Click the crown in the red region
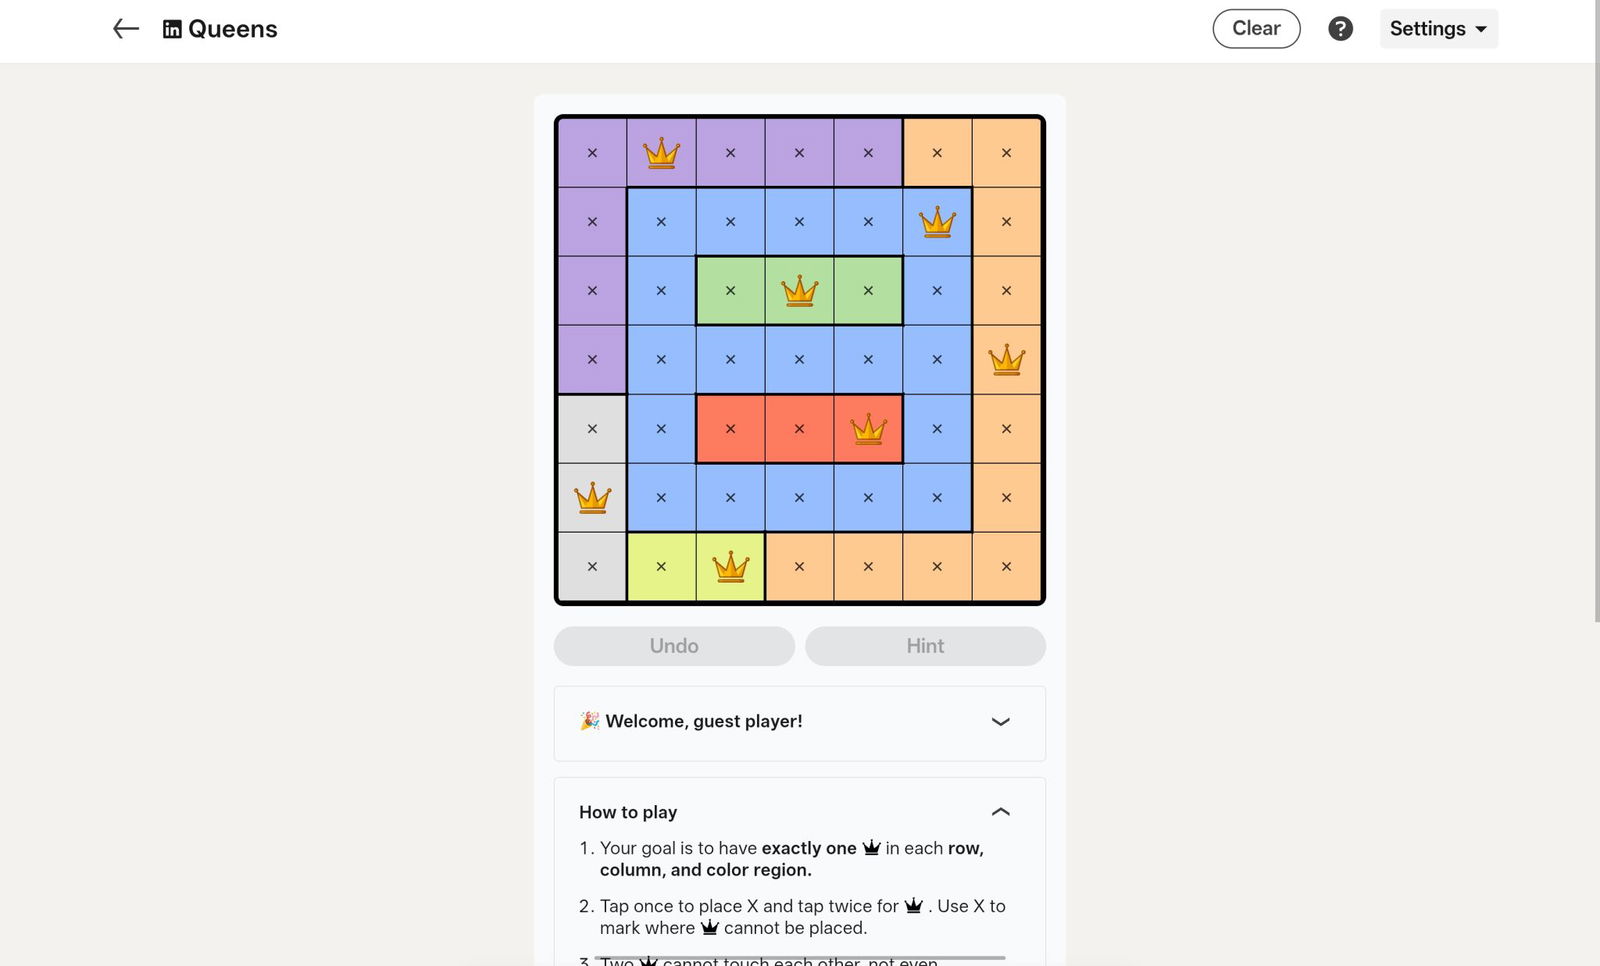The image size is (1600, 966). (868, 429)
